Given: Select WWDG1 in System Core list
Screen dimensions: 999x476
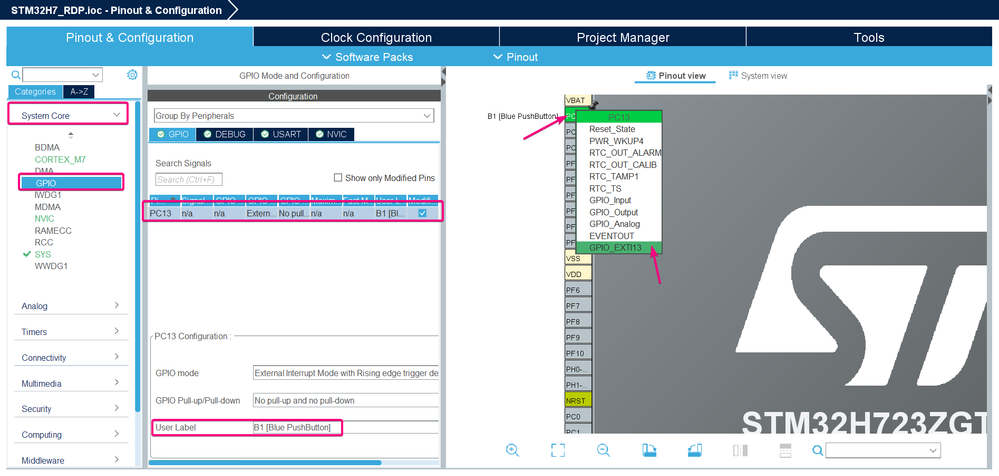Looking at the screenshot, I should pyautogui.click(x=51, y=266).
